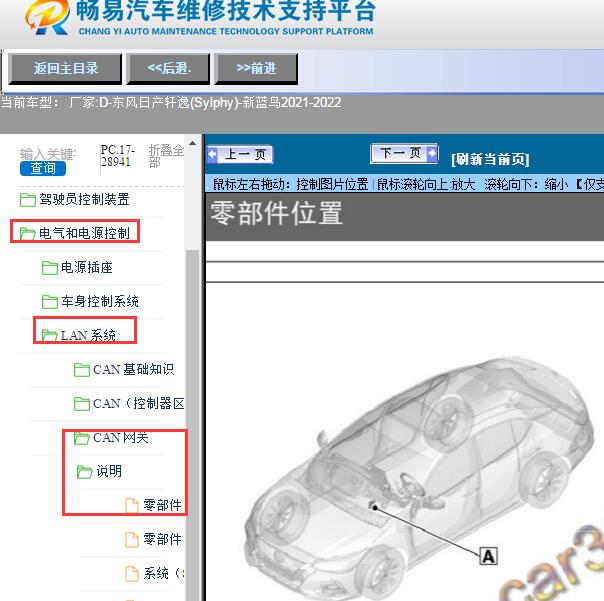Open the CAN（控制器区 entry
This screenshot has width=604, height=601.
[139, 403]
